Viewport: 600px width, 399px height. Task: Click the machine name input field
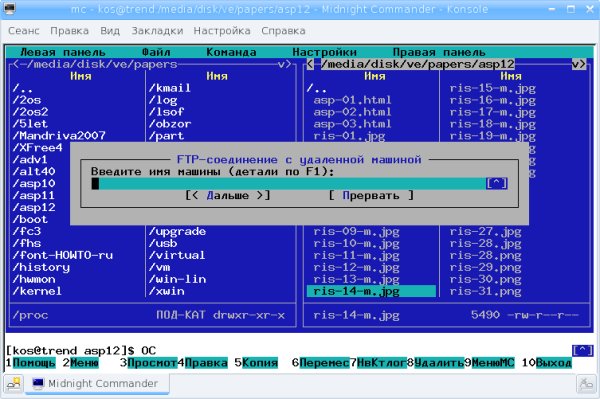point(289,184)
